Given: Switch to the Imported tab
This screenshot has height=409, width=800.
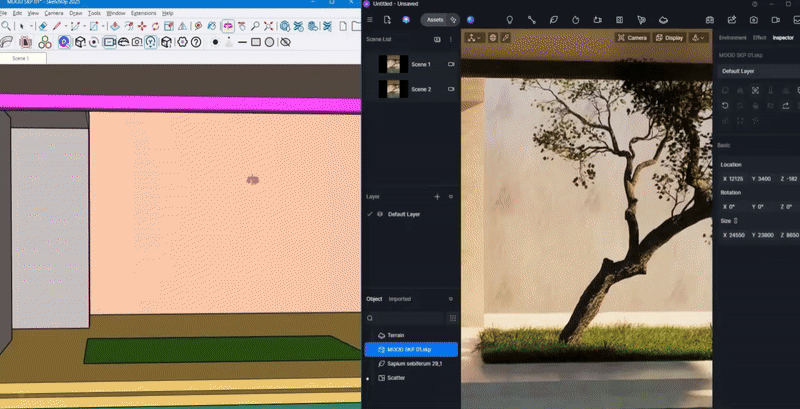Looking at the screenshot, I should tap(399, 299).
